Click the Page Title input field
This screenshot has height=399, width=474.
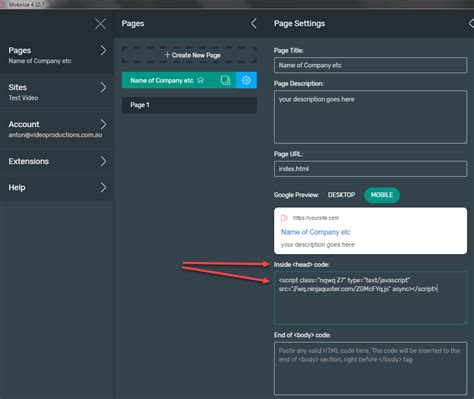370,65
